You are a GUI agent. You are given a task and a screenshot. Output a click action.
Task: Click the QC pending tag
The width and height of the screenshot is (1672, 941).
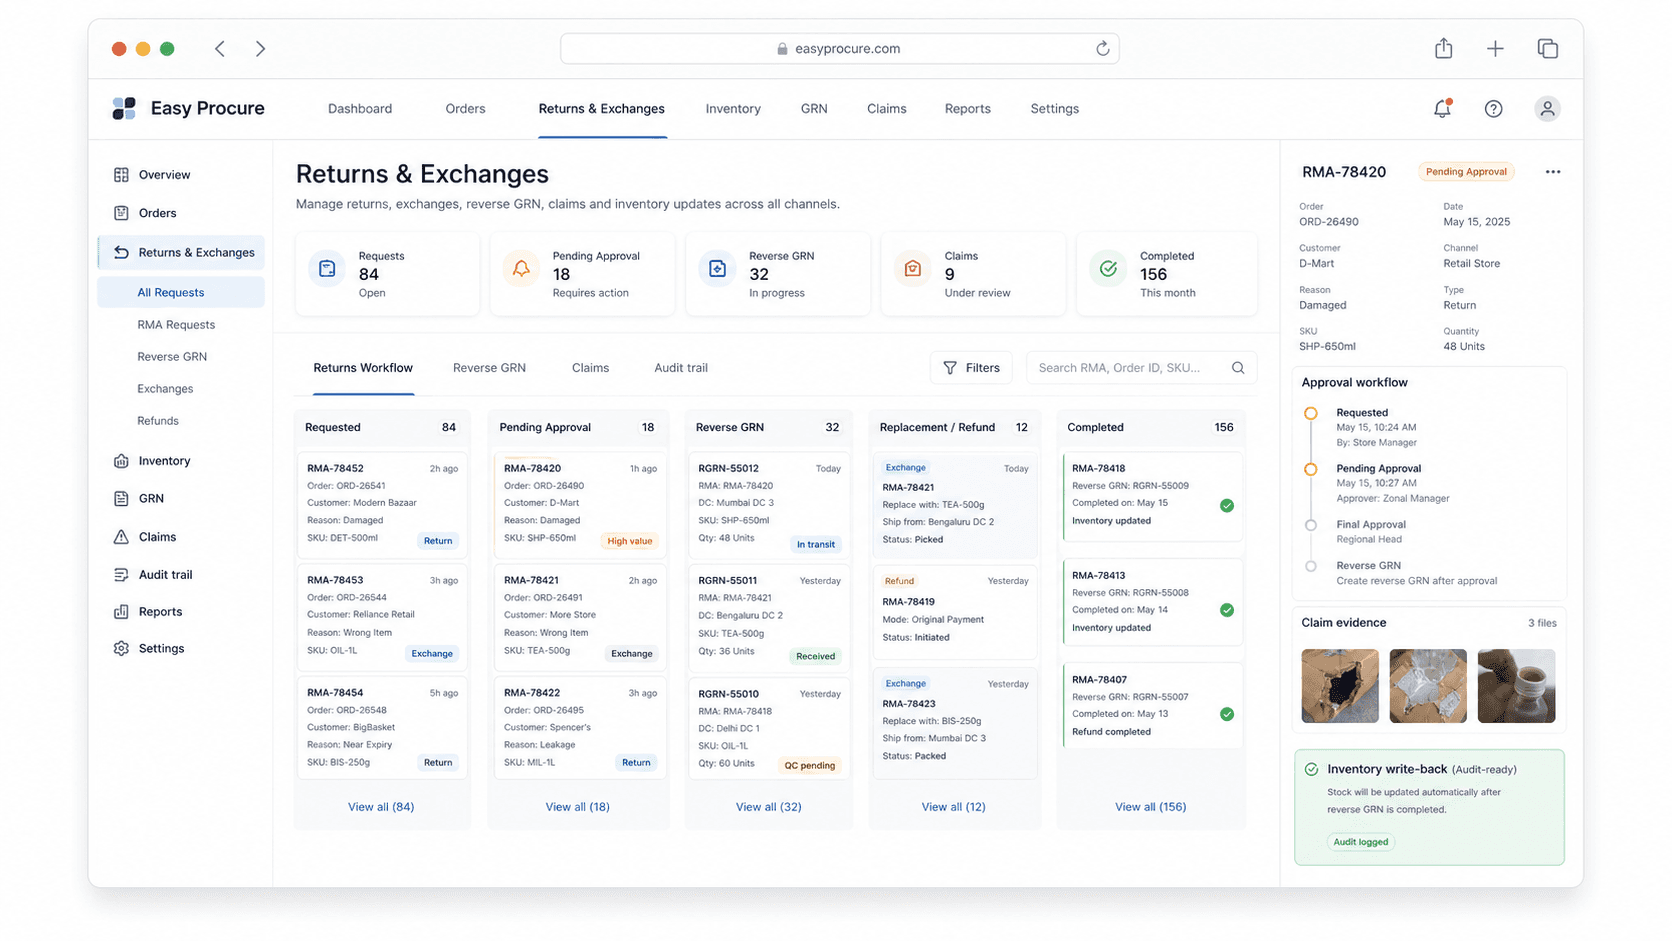pyautogui.click(x=809, y=766)
